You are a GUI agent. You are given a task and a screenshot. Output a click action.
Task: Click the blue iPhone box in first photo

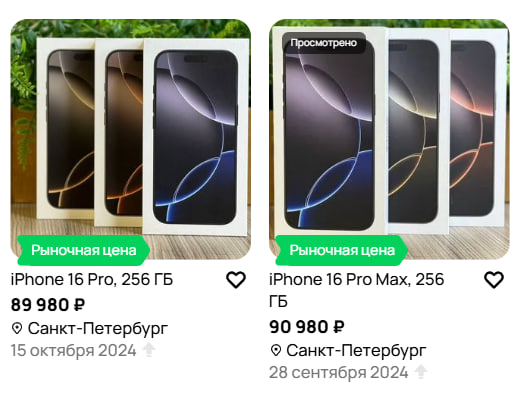(196, 136)
